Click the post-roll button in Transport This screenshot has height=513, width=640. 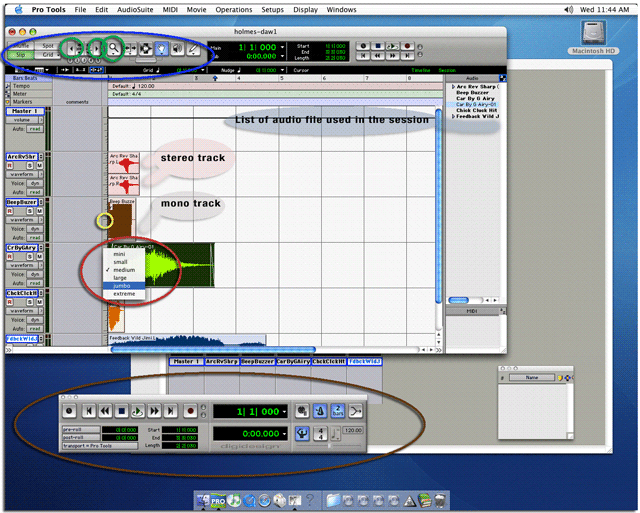[x=81, y=437]
